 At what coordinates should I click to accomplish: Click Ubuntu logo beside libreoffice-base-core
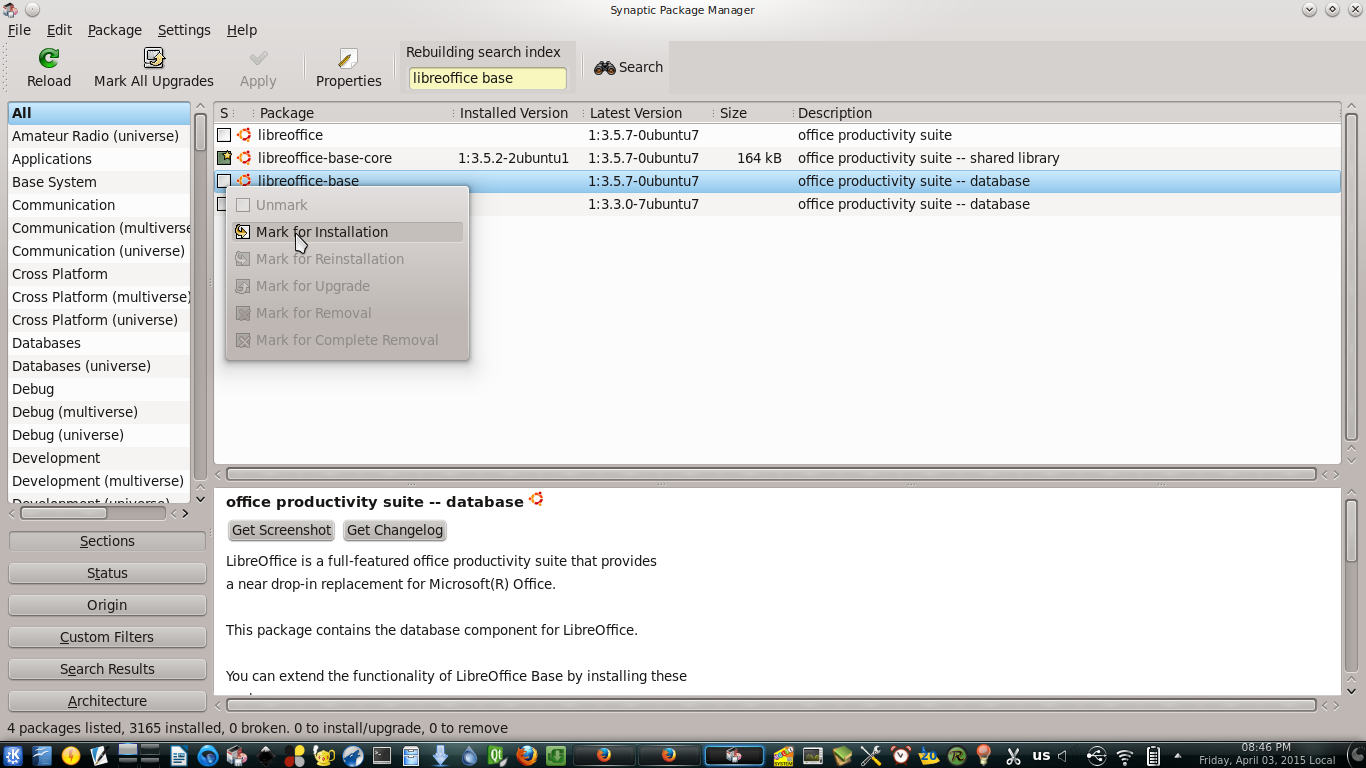coord(244,158)
